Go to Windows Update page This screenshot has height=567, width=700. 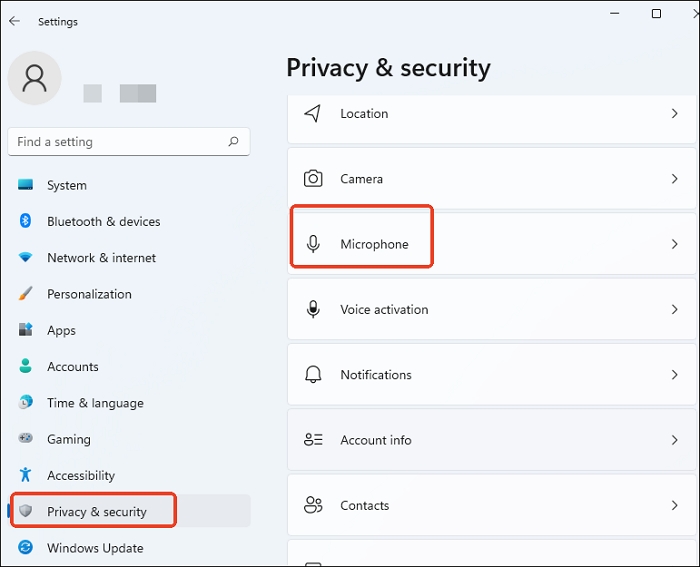(x=95, y=548)
